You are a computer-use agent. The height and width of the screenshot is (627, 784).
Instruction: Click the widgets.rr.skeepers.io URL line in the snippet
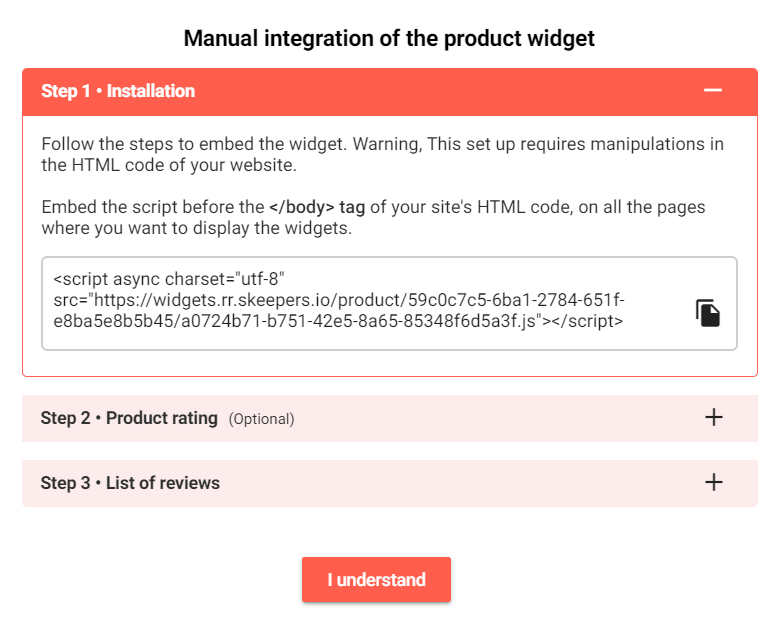click(339, 300)
